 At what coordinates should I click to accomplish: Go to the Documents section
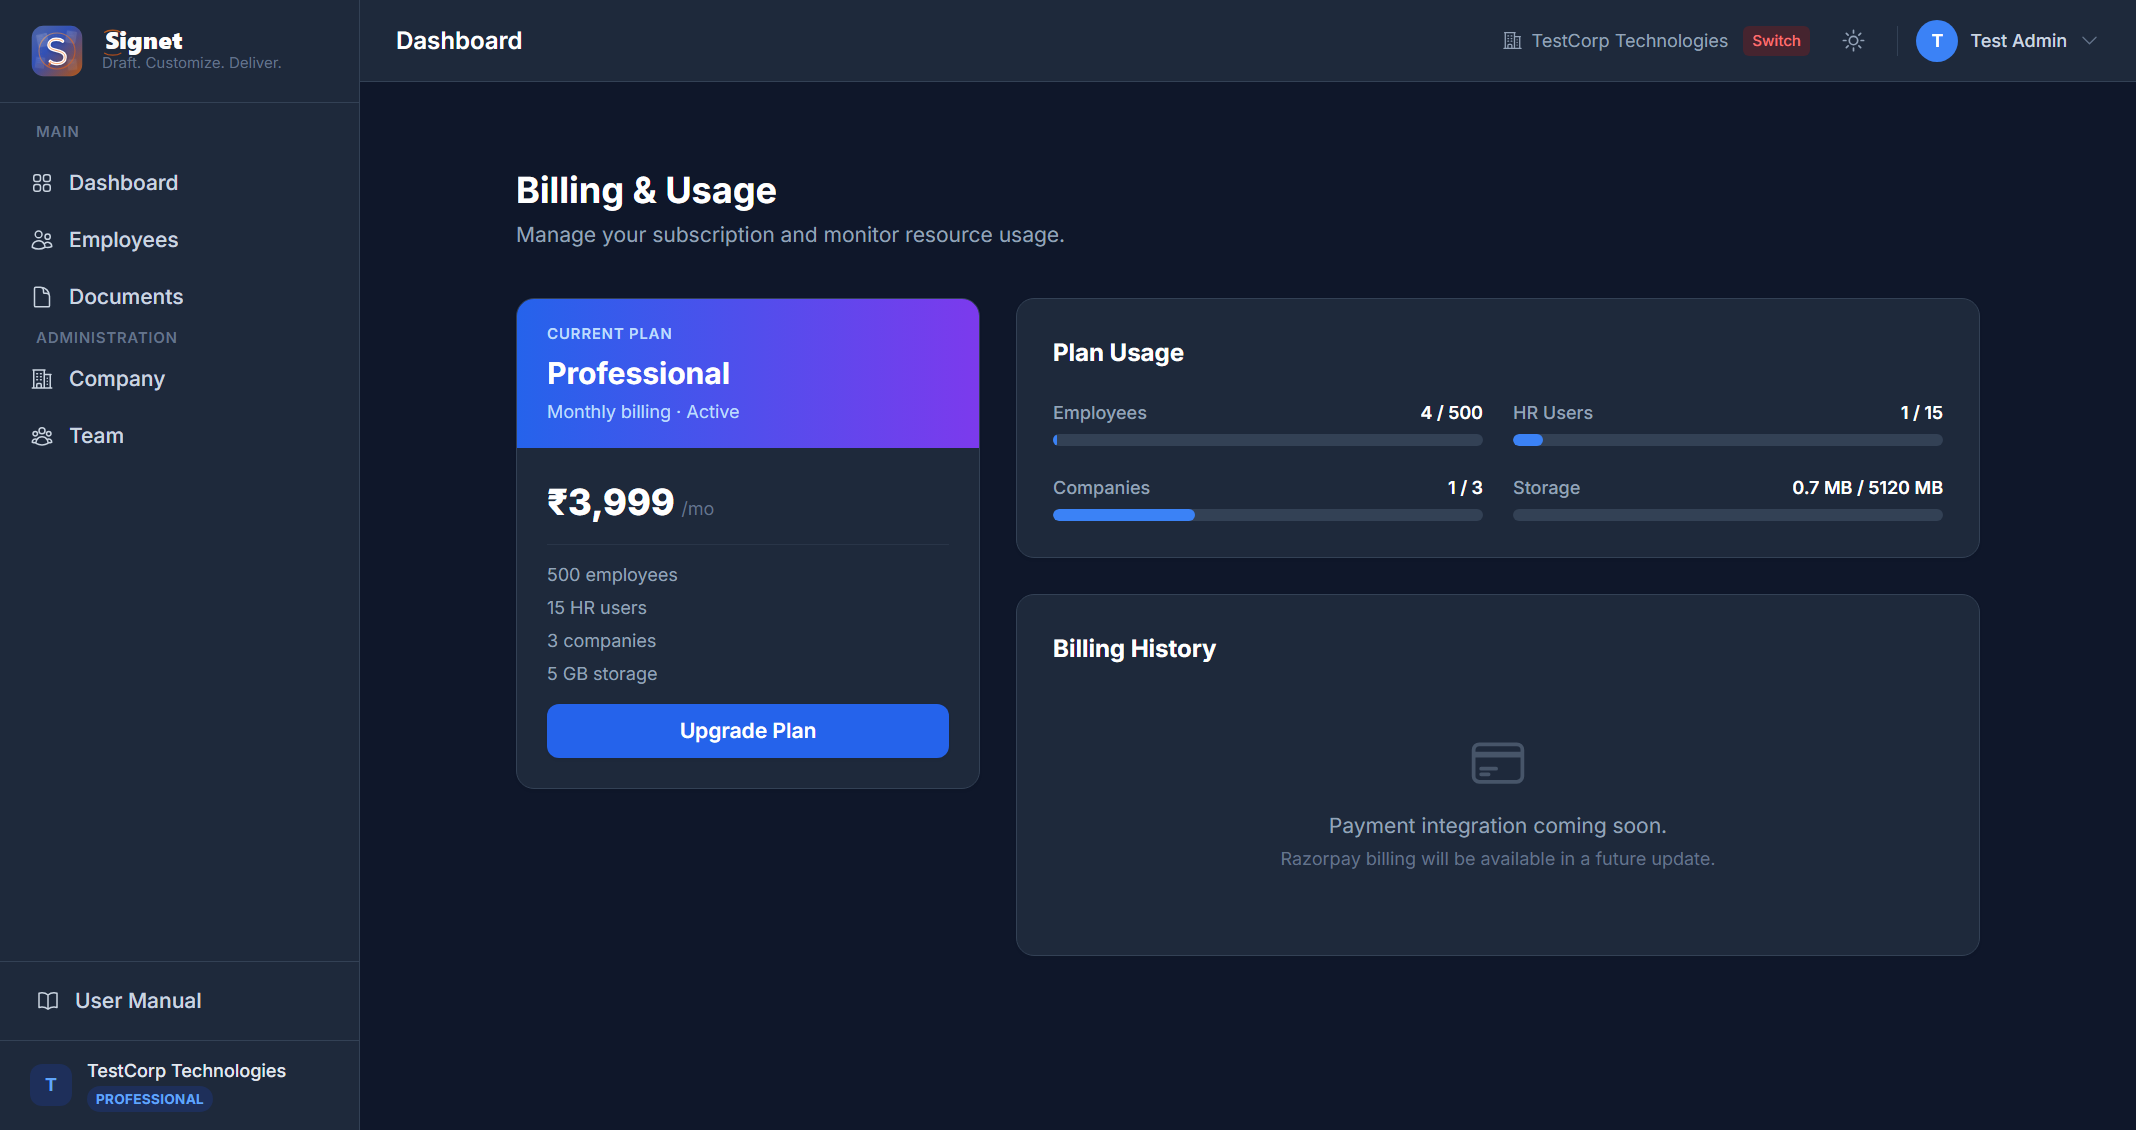click(x=126, y=297)
